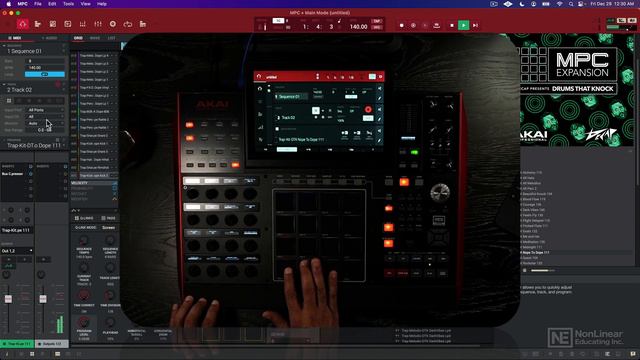Screen dimensions: 640x360
Task: Click the sequence BPM field 140.00
Action: click(x=45, y=68)
